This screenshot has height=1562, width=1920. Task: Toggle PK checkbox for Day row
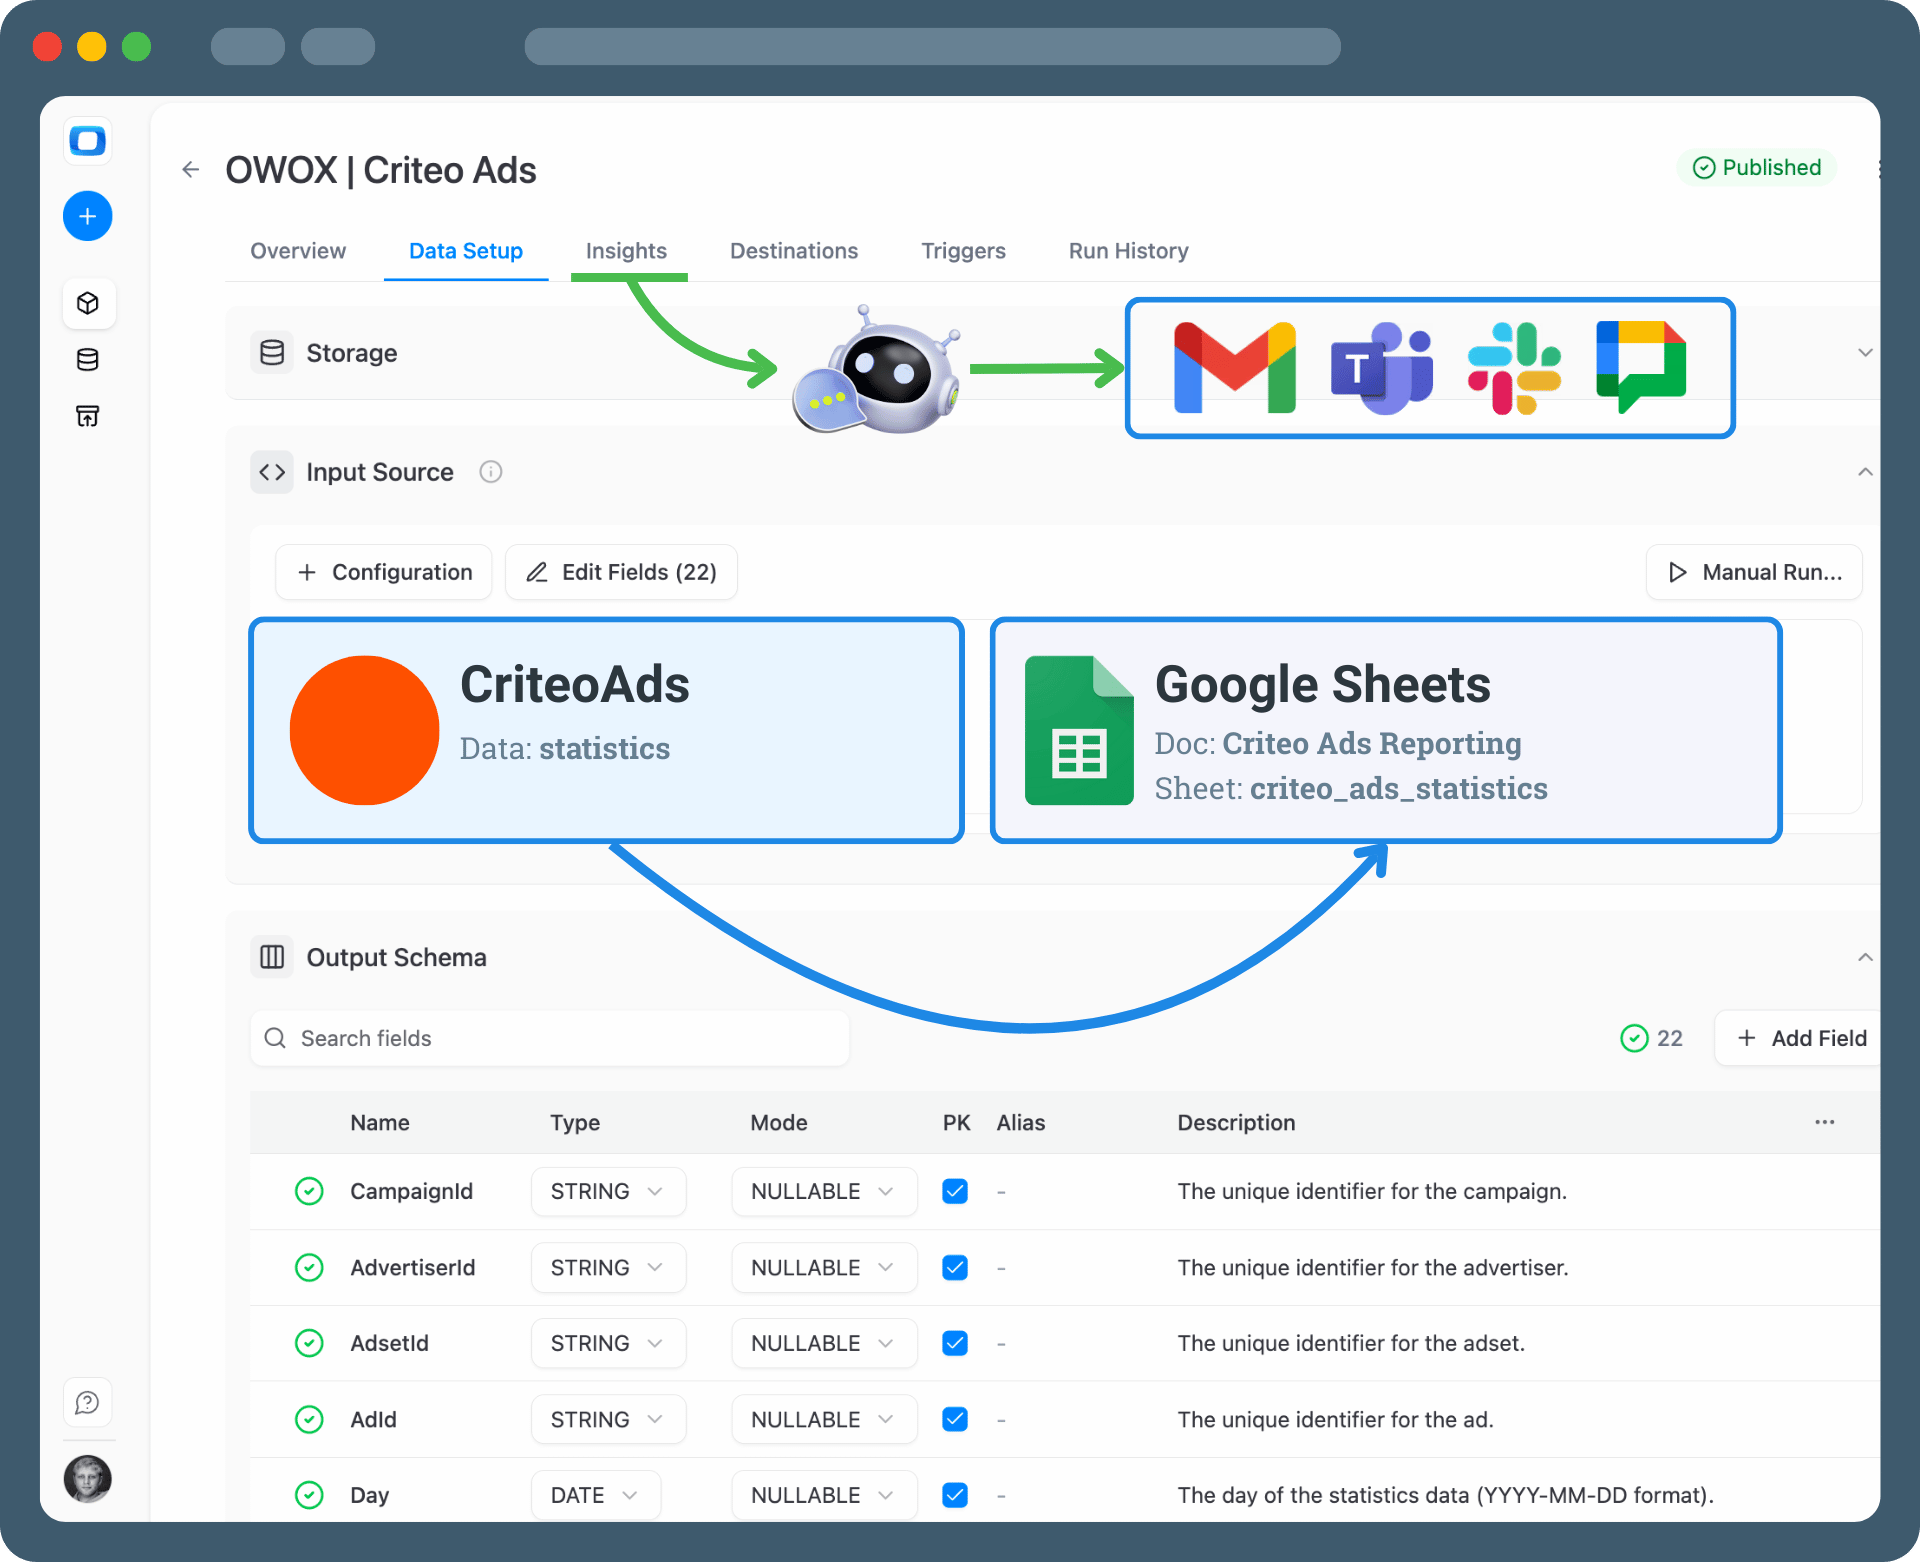point(955,1495)
